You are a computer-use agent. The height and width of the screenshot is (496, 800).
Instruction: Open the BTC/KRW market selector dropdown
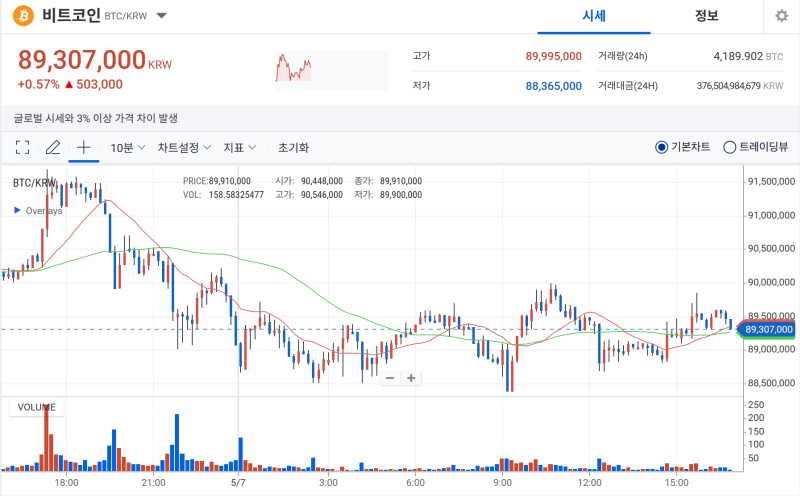click(162, 16)
